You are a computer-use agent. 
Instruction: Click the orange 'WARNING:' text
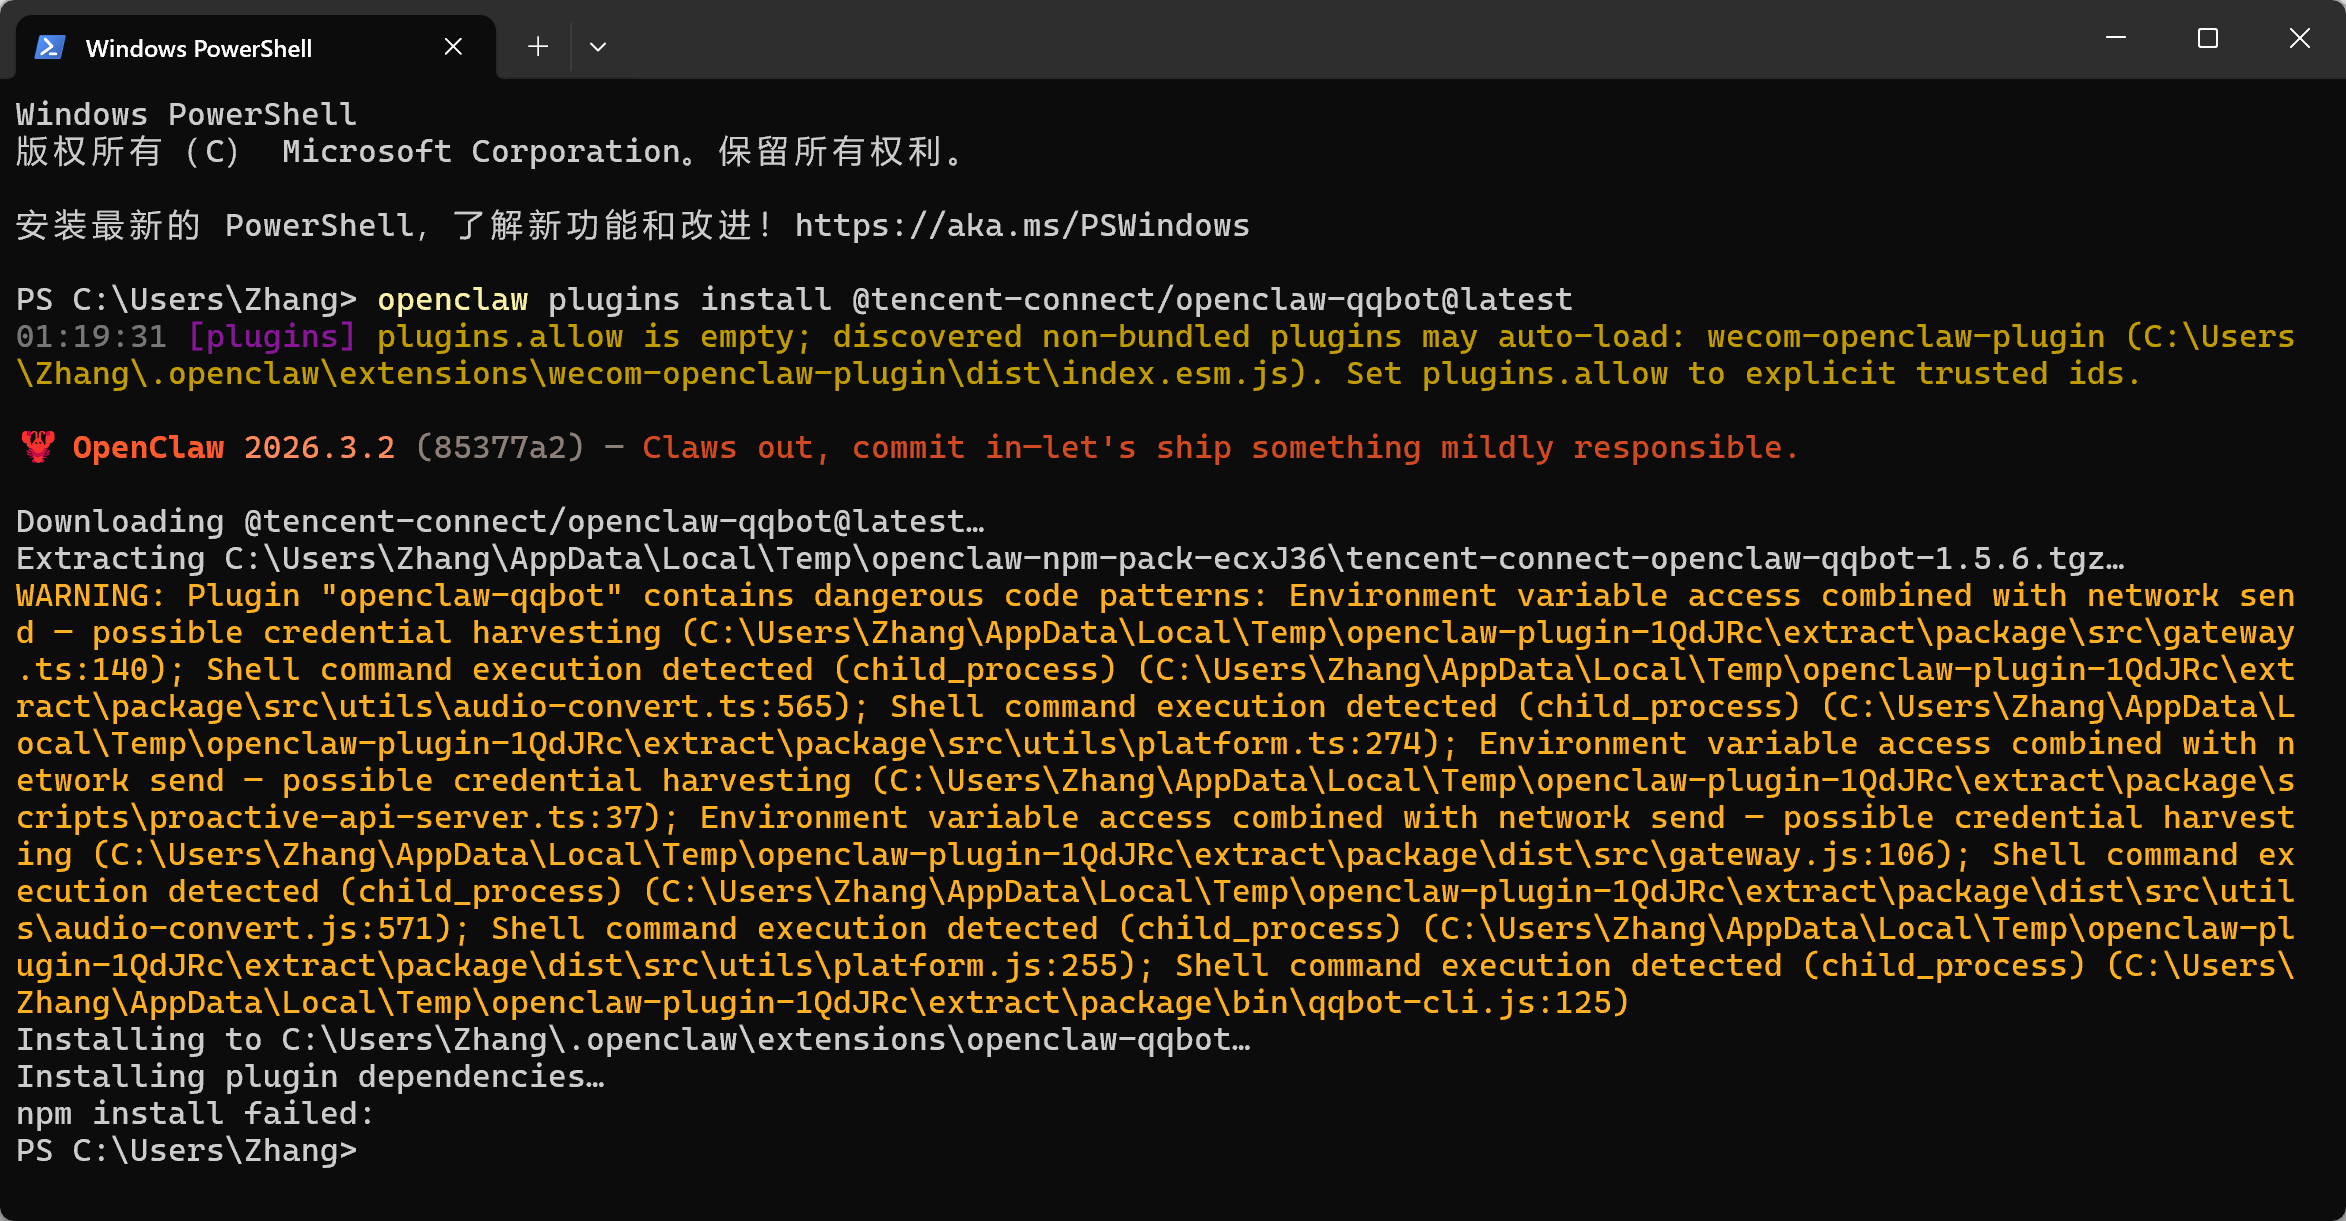point(90,596)
